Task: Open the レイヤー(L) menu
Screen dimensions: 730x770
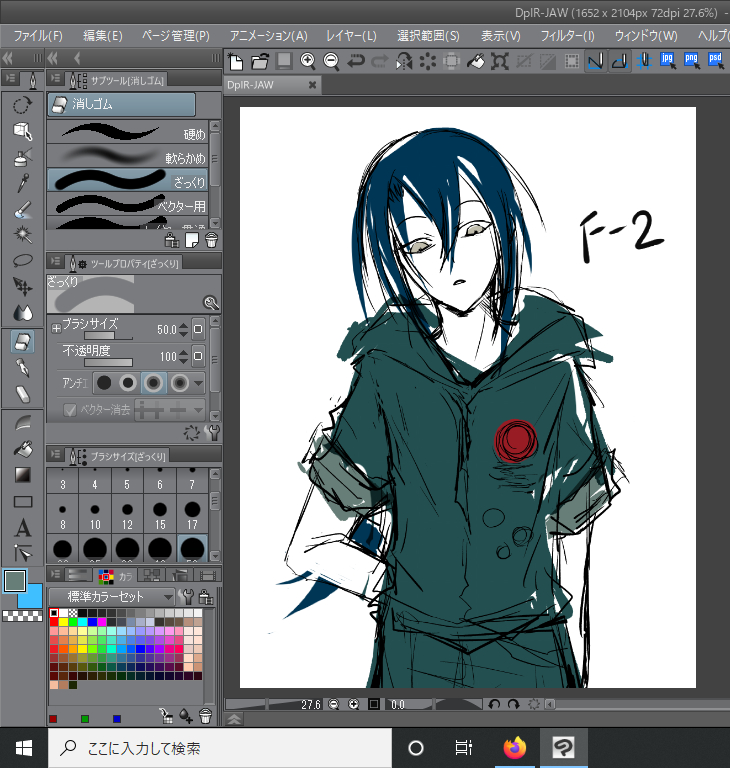Action: click(x=351, y=36)
